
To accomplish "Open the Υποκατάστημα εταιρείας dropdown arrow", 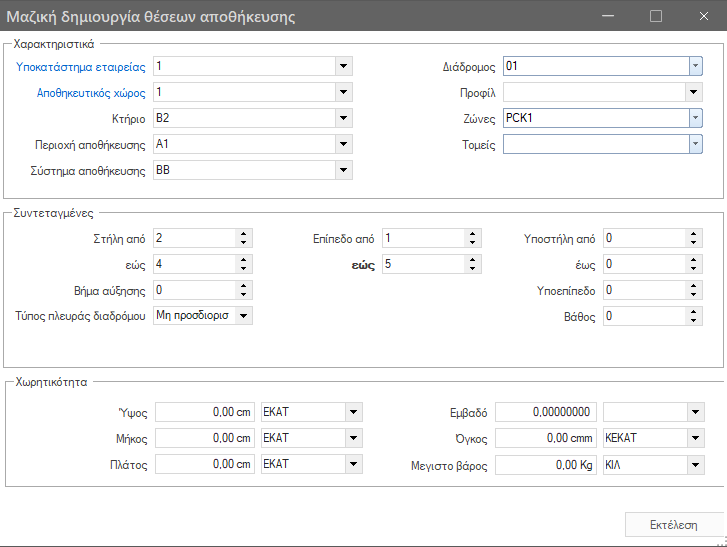I will pos(343,66).
